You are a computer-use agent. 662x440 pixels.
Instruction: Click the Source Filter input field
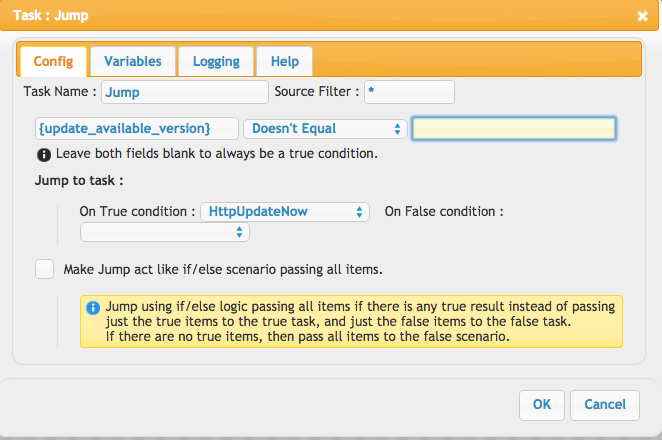[410, 92]
